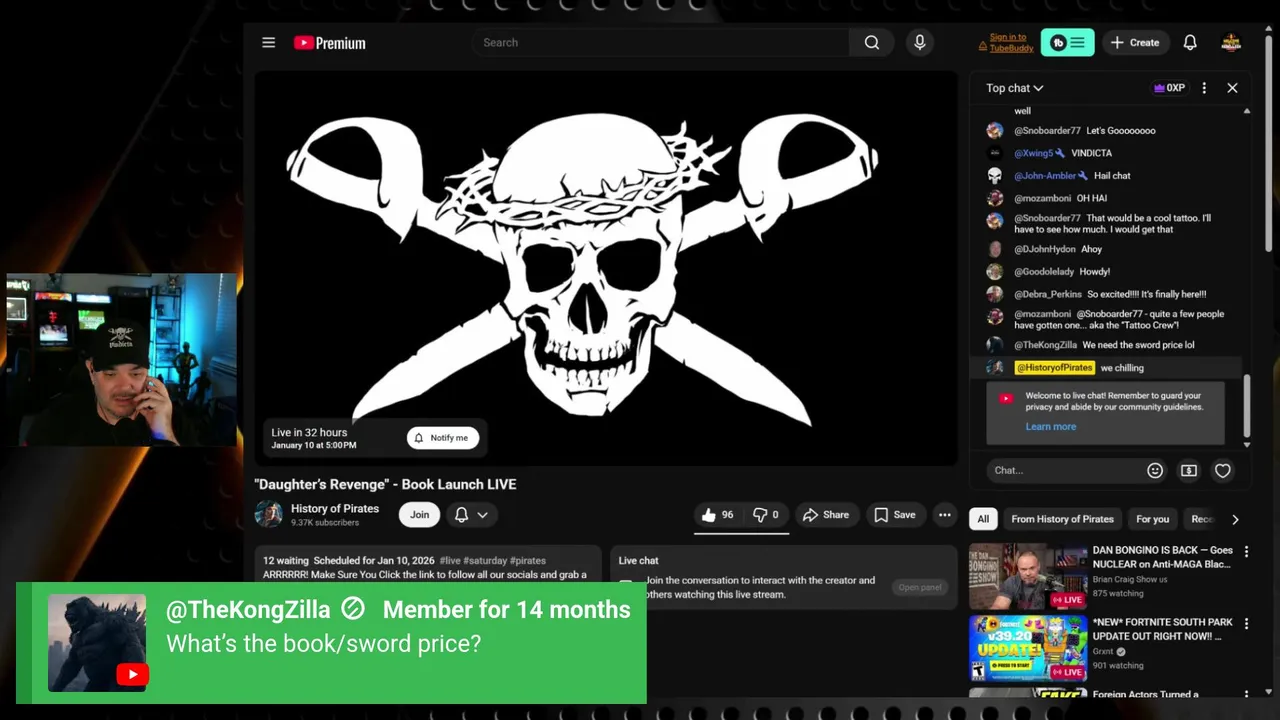Viewport: 1280px width, 720px height.
Task: Go to YouTube Premium home logo
Action: [329, 43]
